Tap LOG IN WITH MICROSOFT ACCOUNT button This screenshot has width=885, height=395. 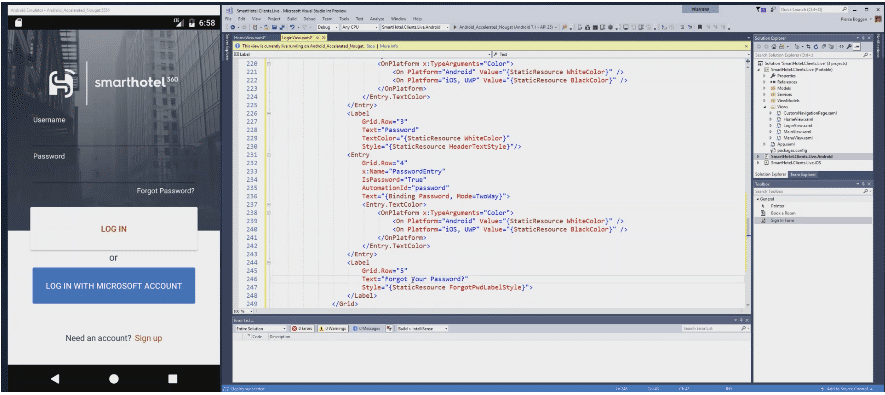[113, 286]
